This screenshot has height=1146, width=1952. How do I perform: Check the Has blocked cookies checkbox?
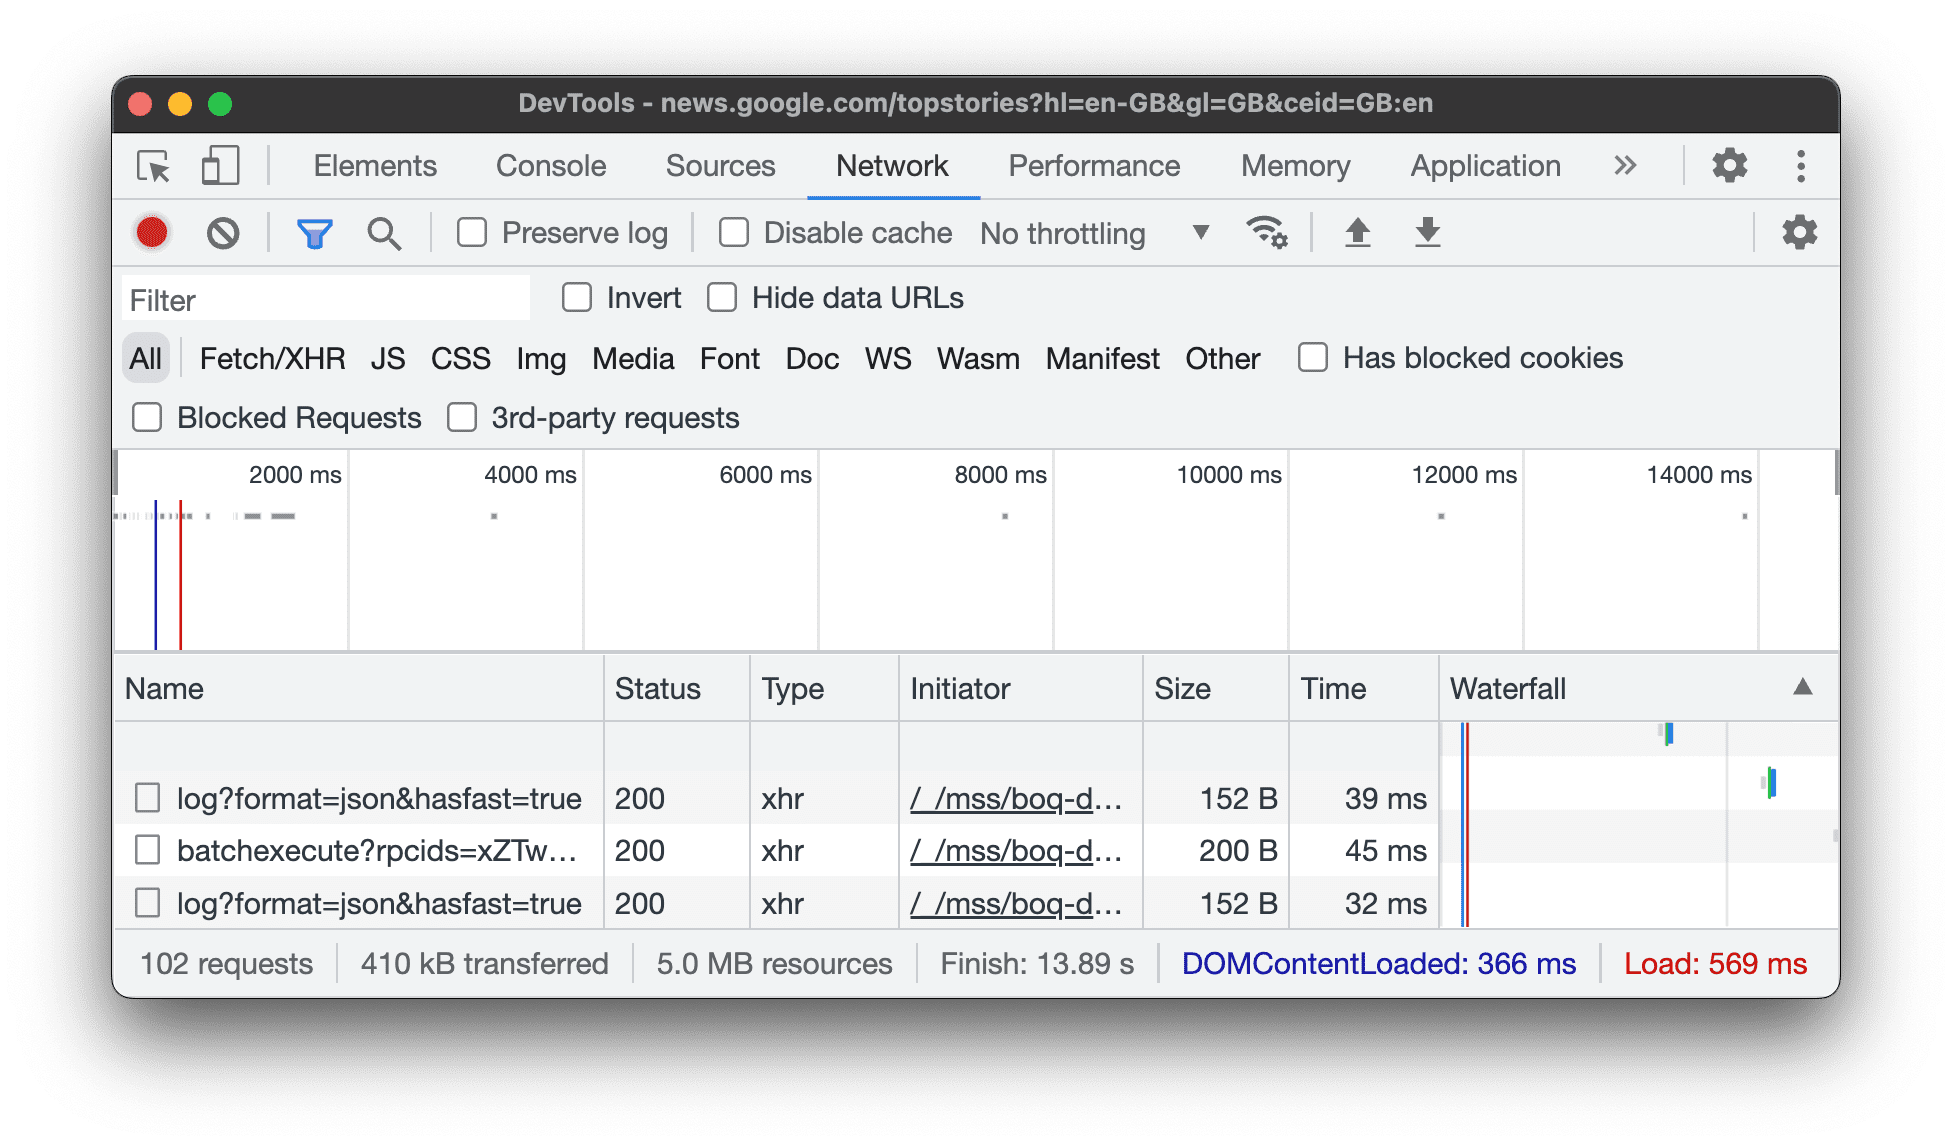(x=1312, y=359)
